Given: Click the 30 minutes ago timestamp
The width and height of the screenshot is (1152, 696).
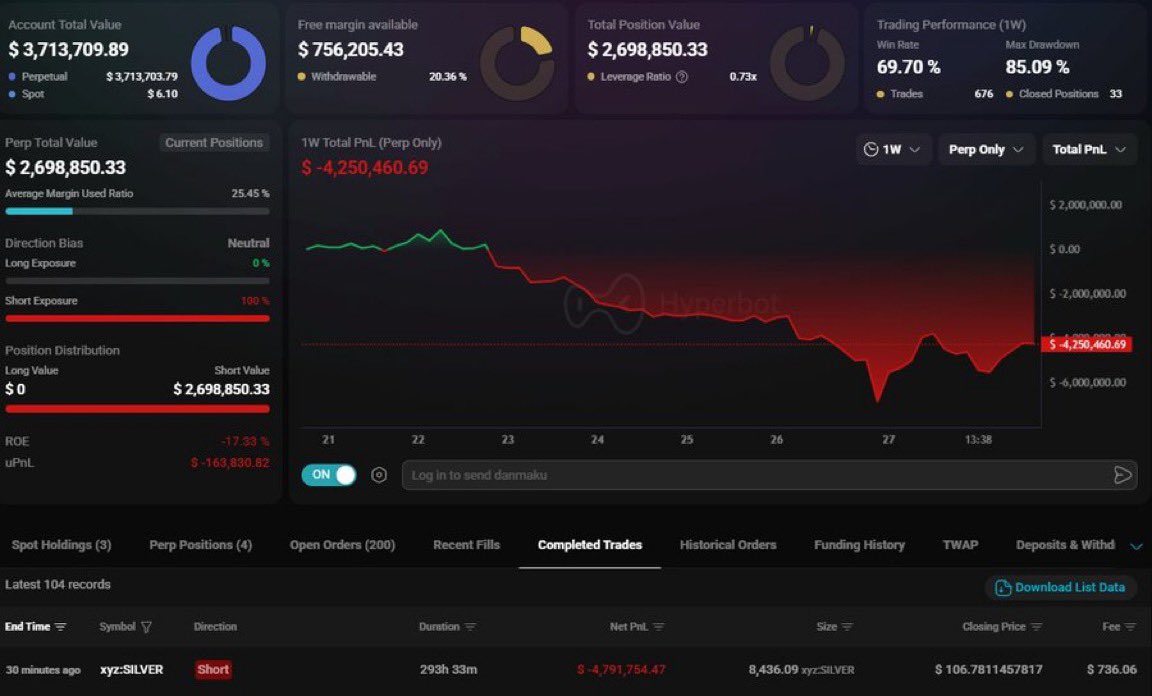Looking at the screenshot, I should pos(43,670).
